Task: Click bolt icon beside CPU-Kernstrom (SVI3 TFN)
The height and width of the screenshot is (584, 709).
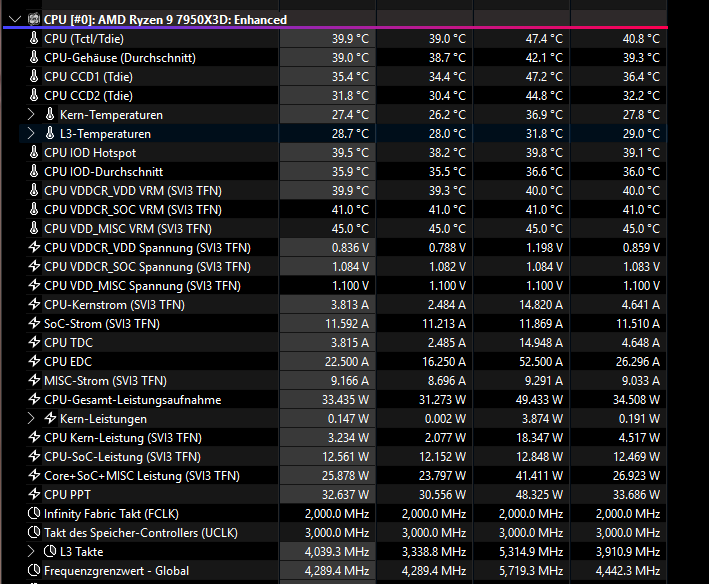Action: coord(34,304)
